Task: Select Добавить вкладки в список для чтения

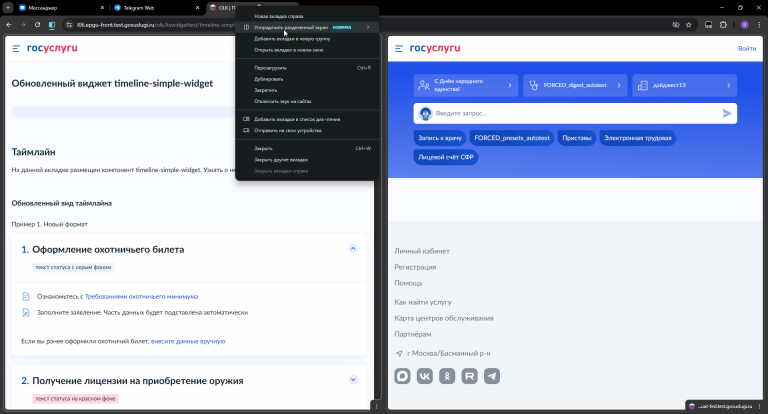Action: 307,119
